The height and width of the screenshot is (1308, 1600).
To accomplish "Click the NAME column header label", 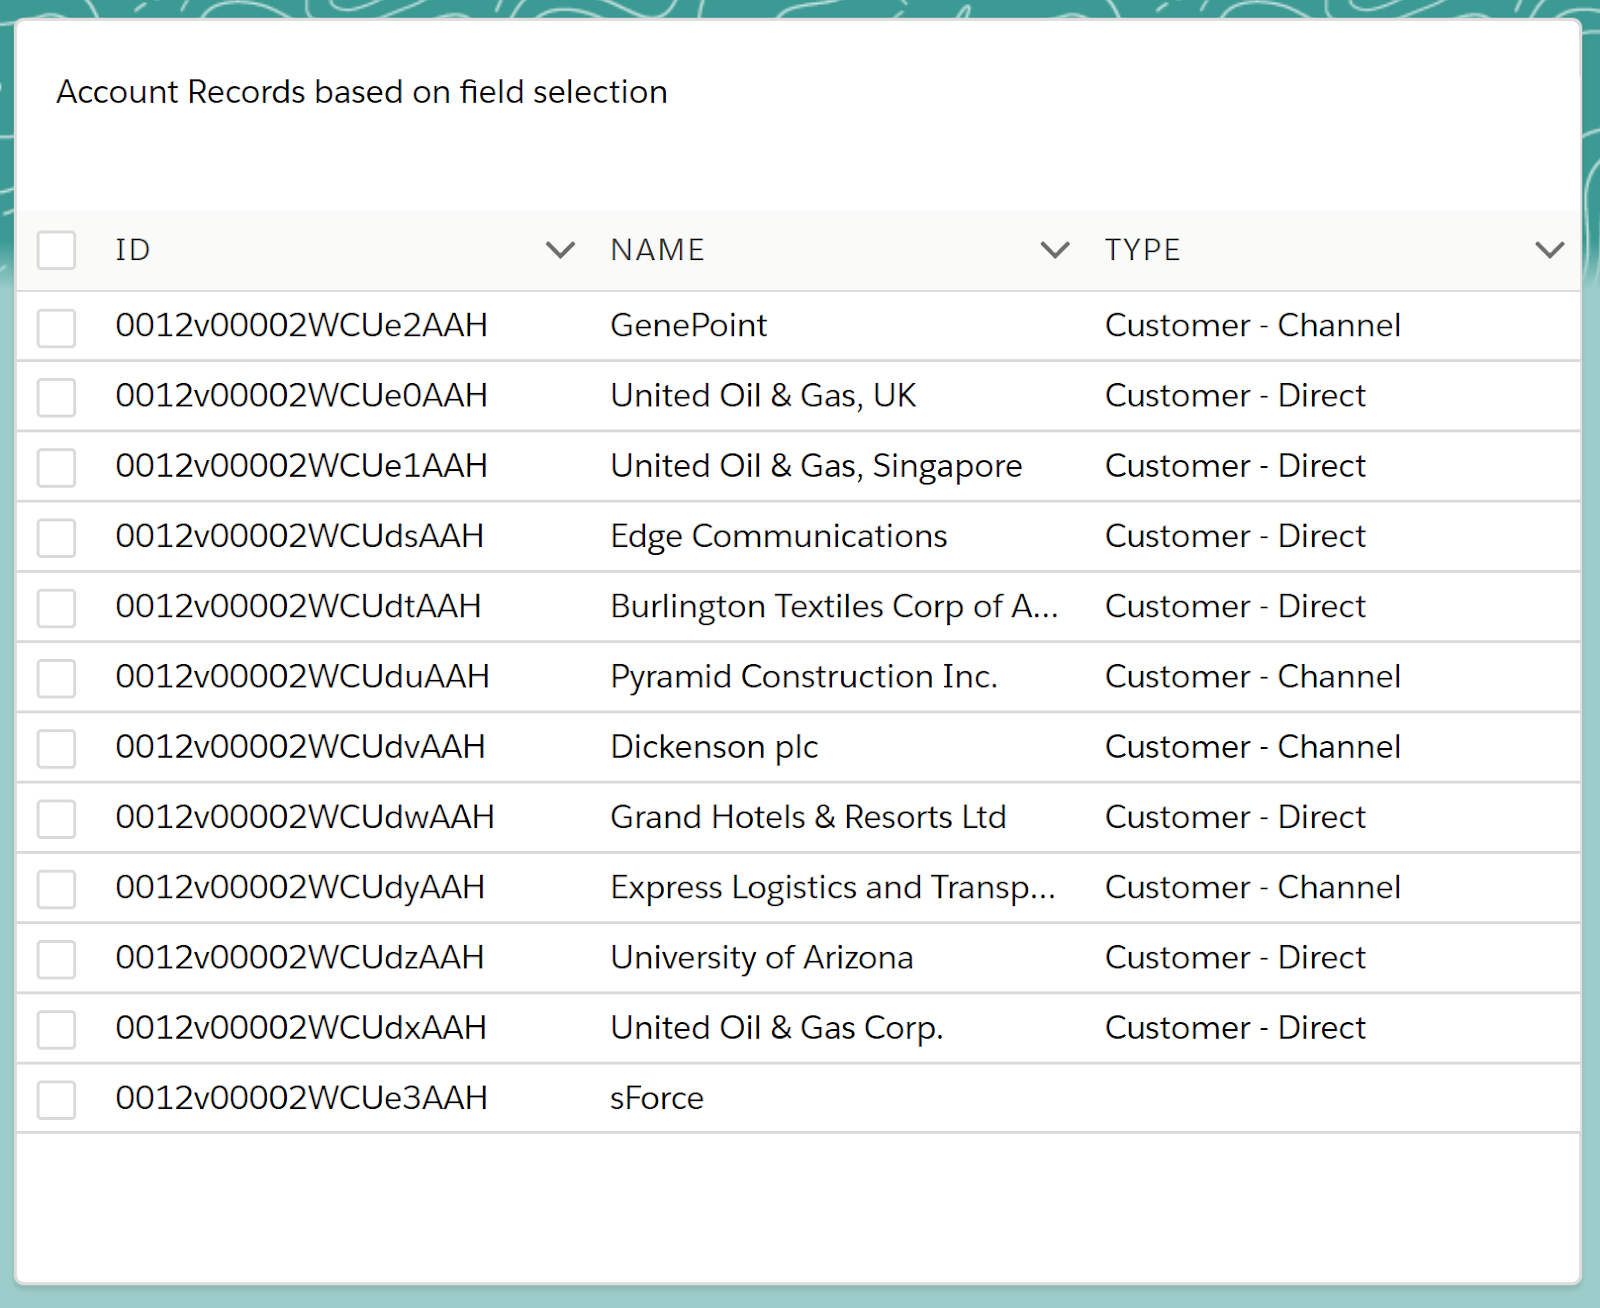I will click(x=658, y=250).
